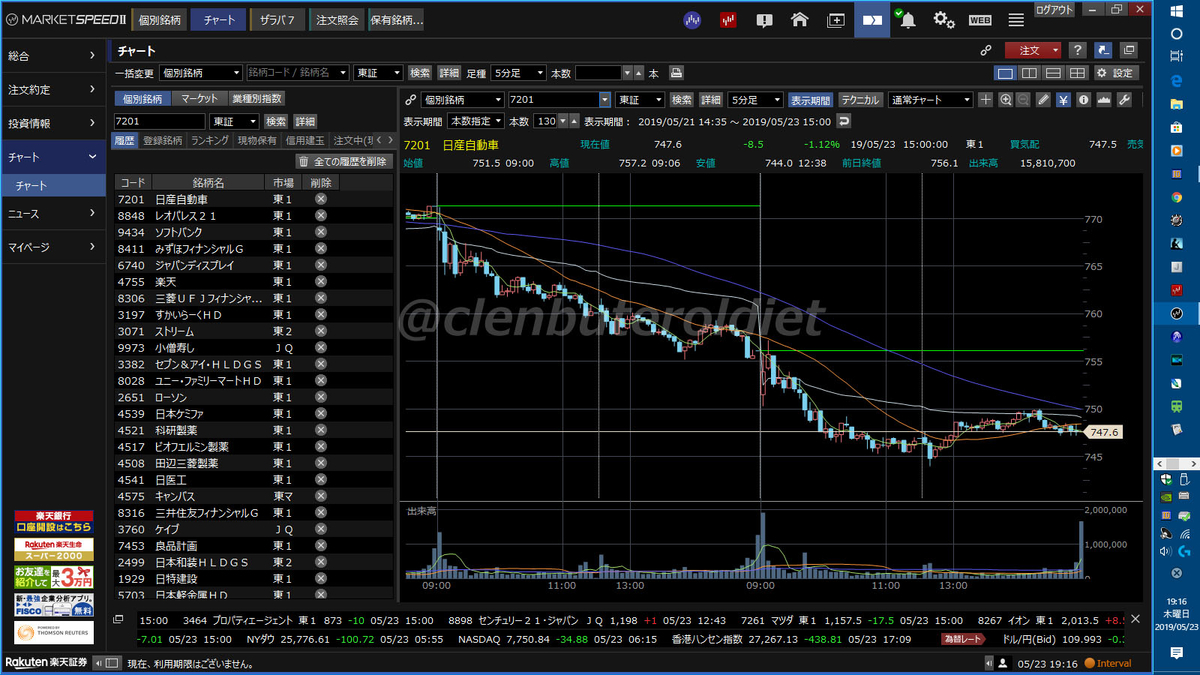Select the 業種別指数 list mode button
Viewport: 1200px width, 675px height.
click(x=256, y=98)
